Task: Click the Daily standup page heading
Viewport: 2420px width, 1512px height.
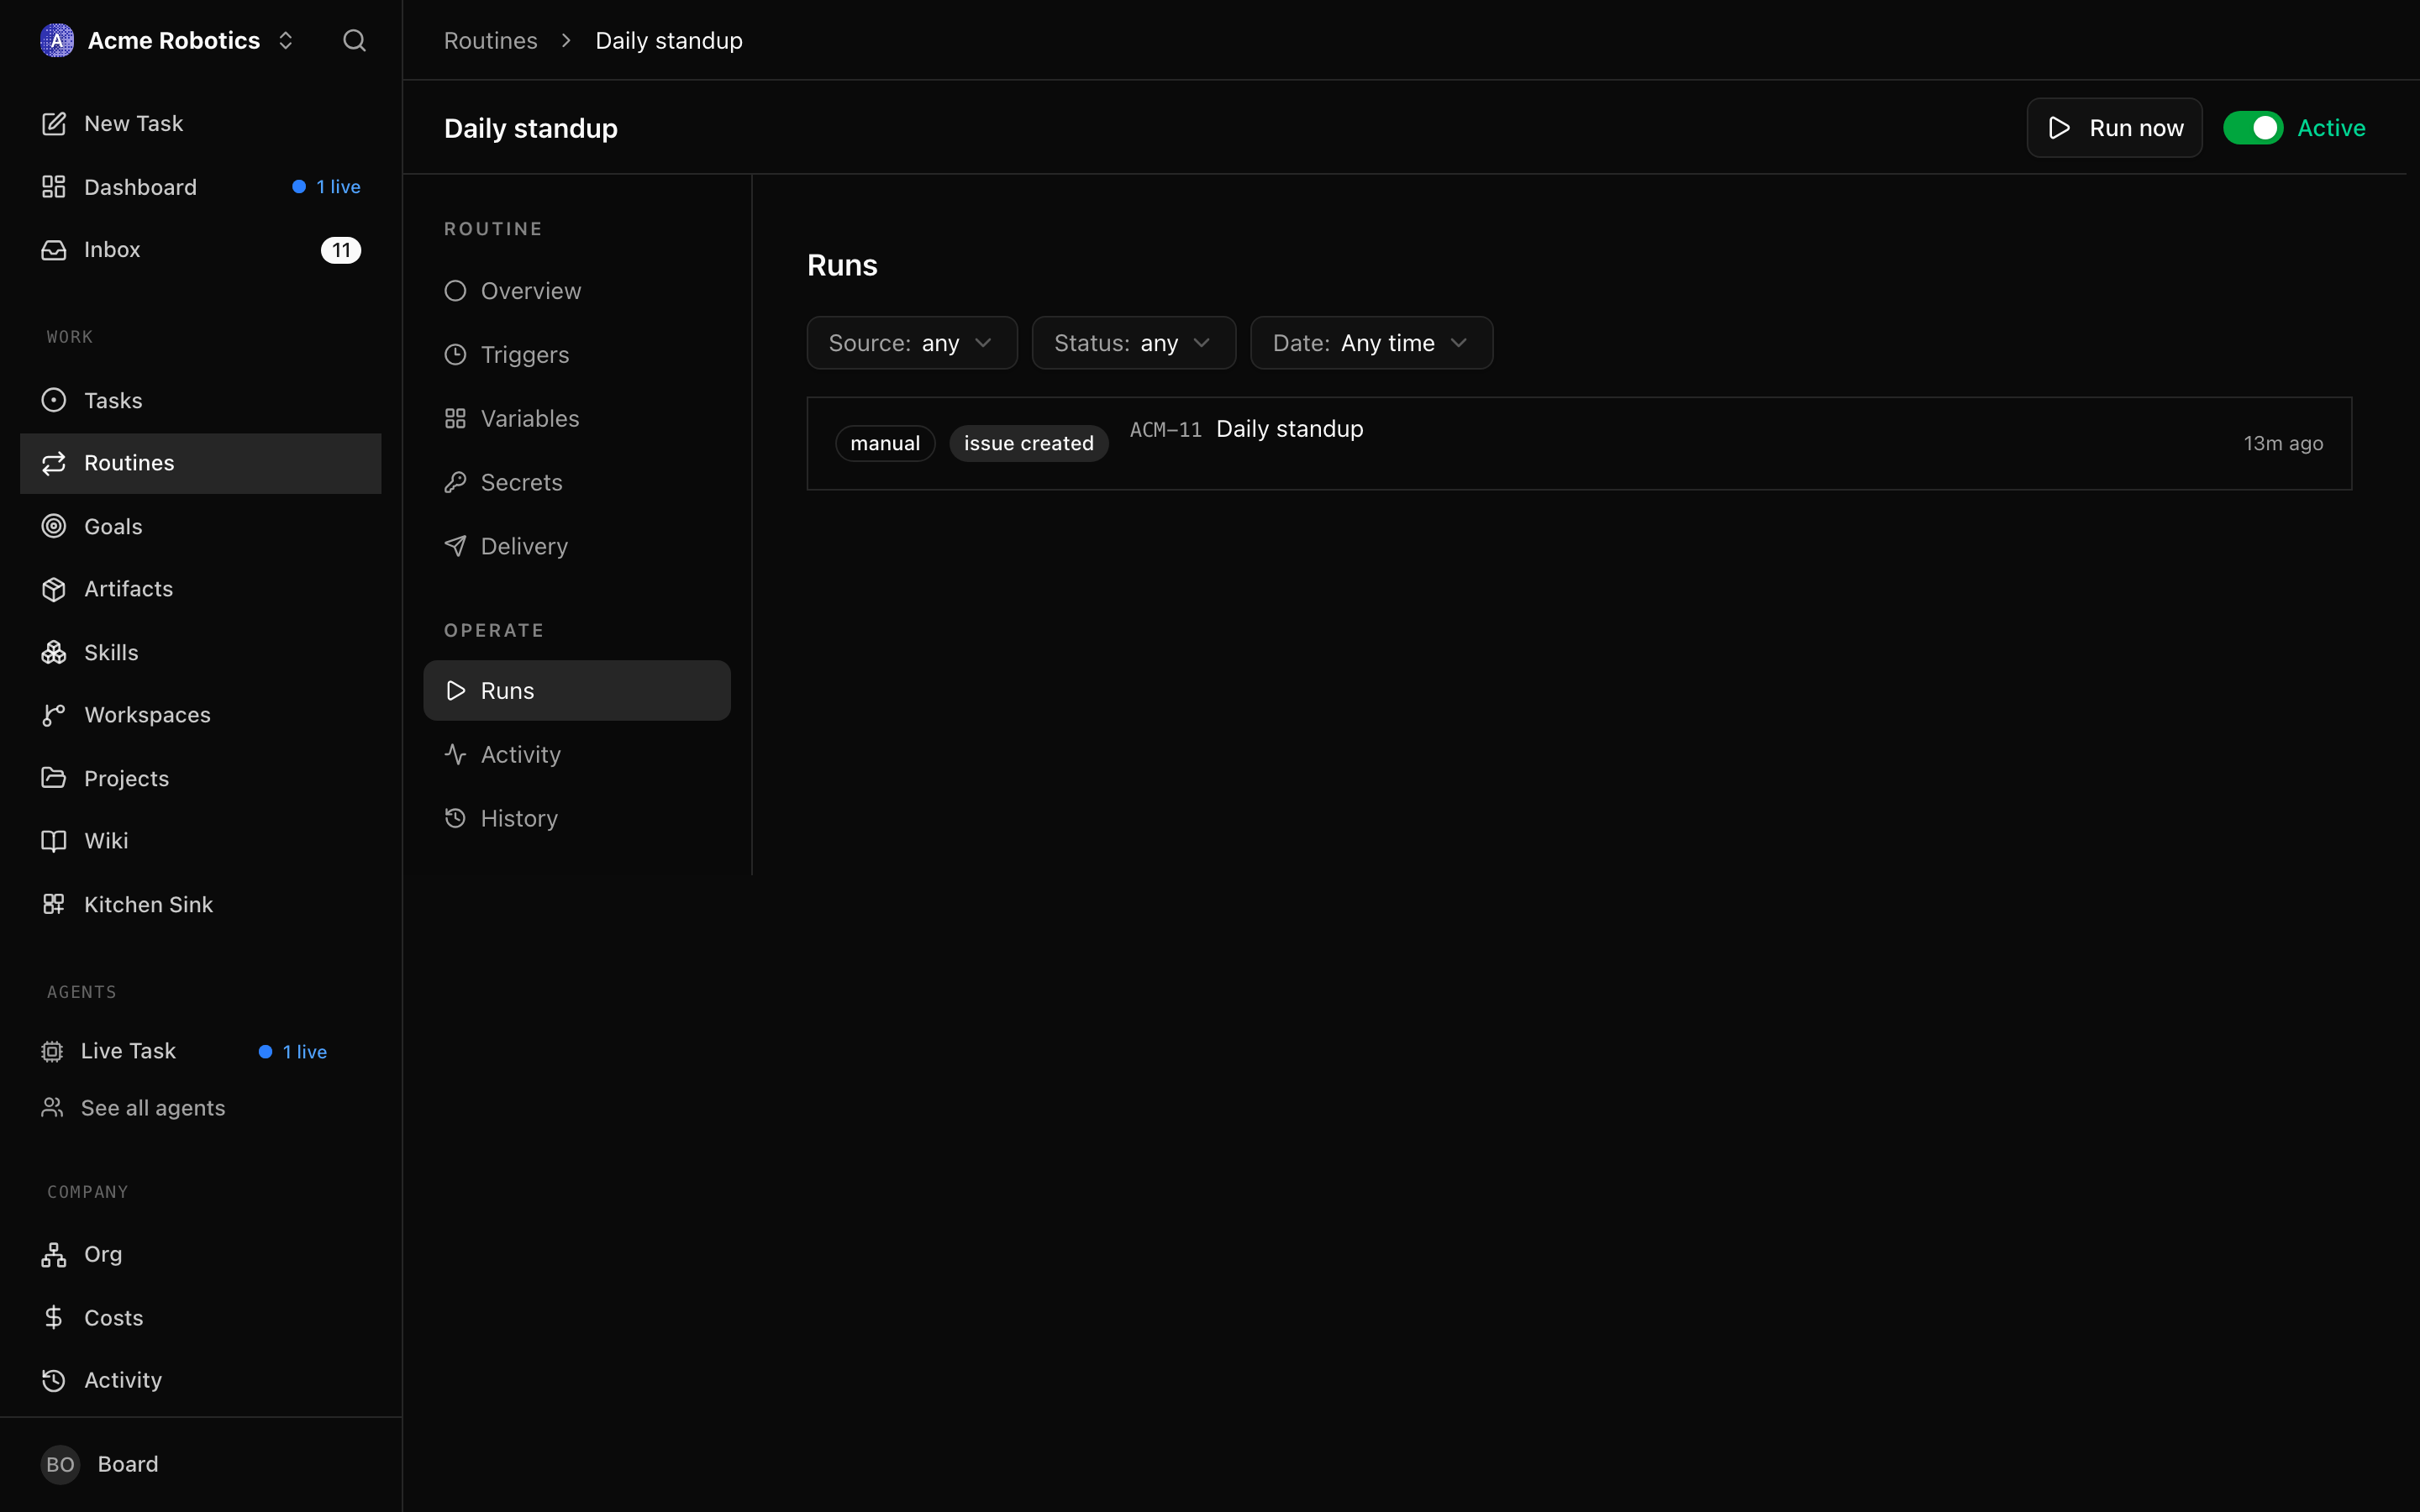Action: [531, 128]
